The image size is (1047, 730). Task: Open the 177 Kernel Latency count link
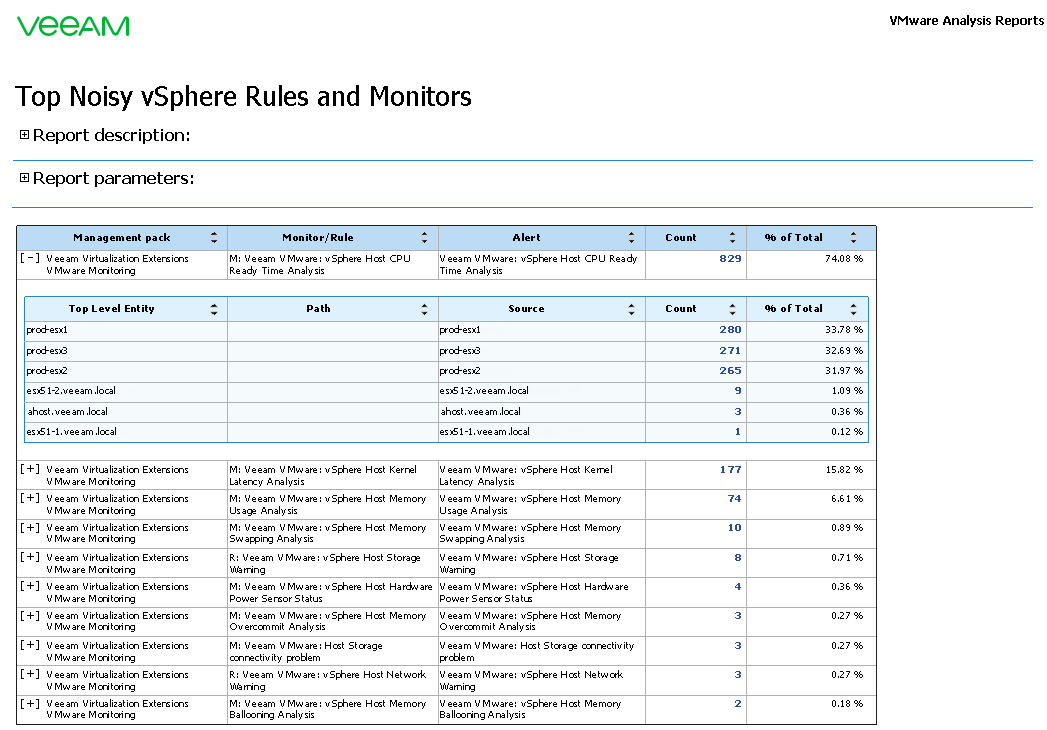pos(730,470)
